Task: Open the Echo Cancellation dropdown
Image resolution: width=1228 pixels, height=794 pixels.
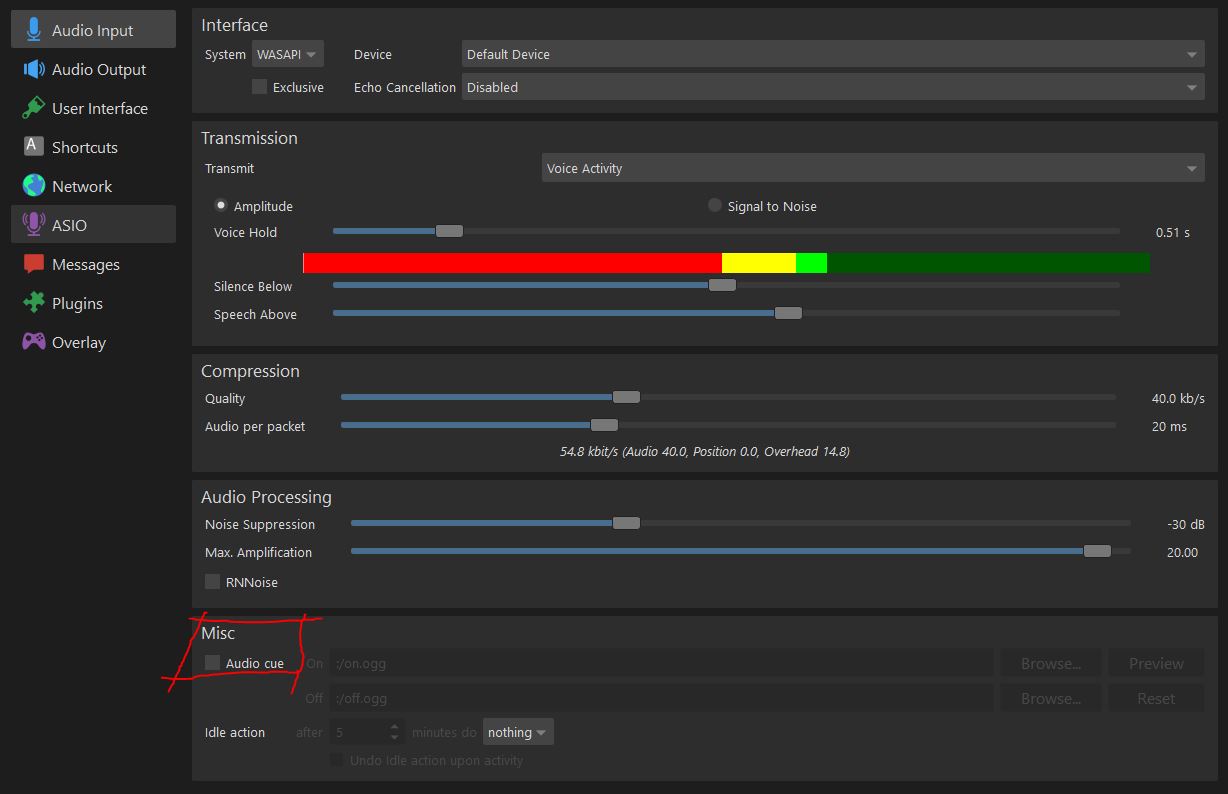Action: pos(833,87)
